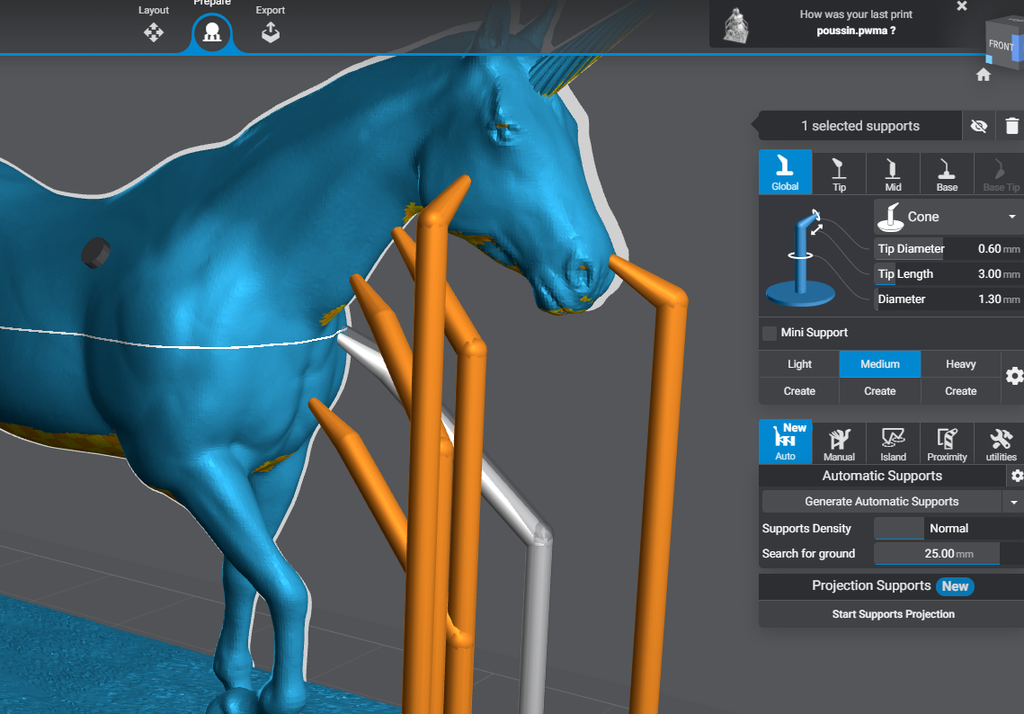
Task: Enable the Mini Support checkbox
Action: (x=769, y=332)
